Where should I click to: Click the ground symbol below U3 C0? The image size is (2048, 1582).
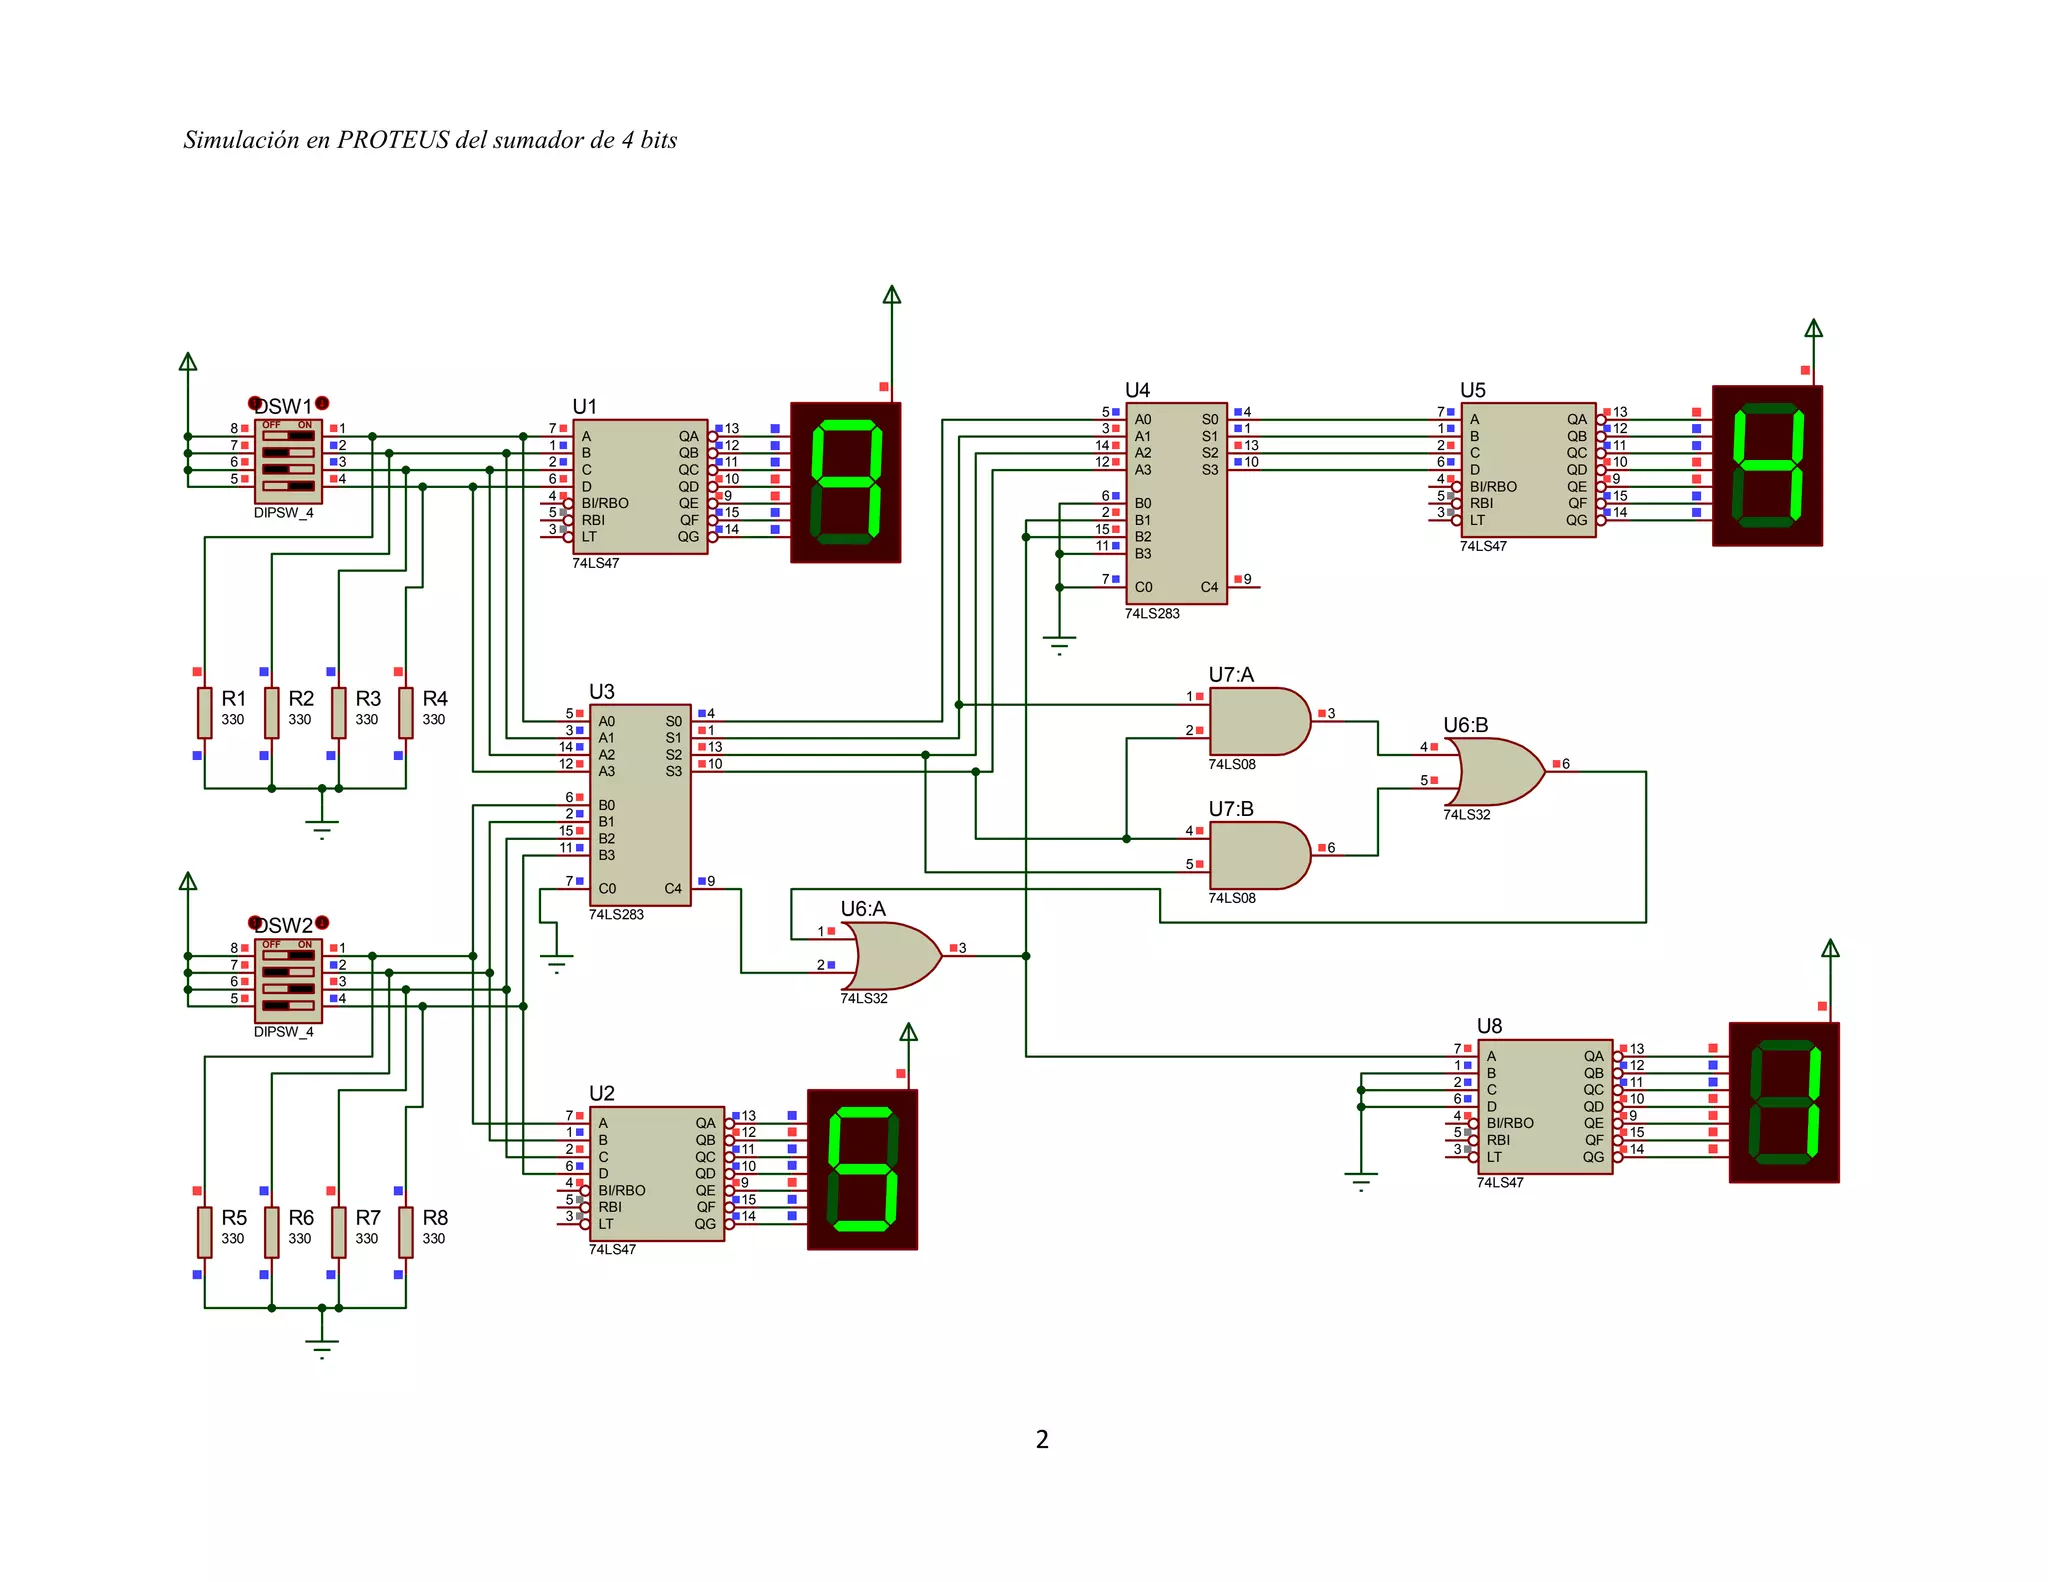(x=556, y=963)
